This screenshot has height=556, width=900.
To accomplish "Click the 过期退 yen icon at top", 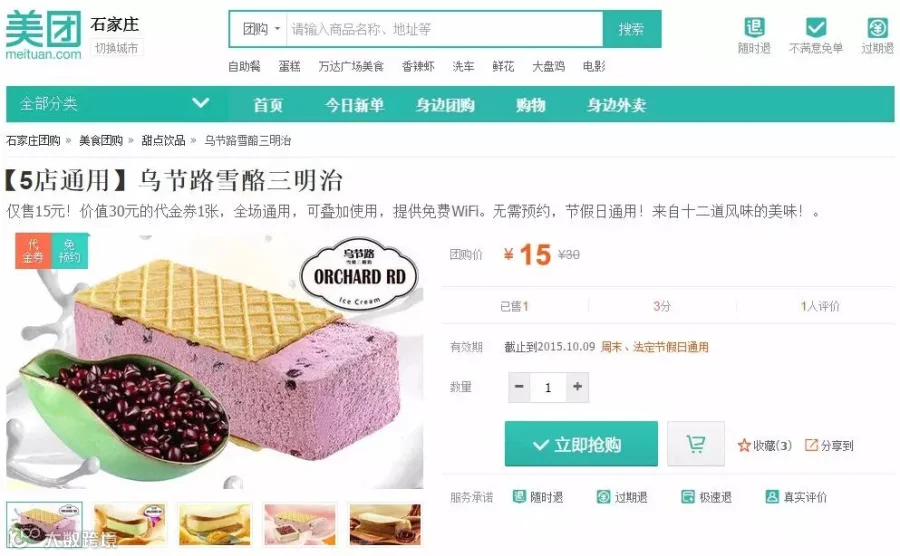I will pos(877,27).
